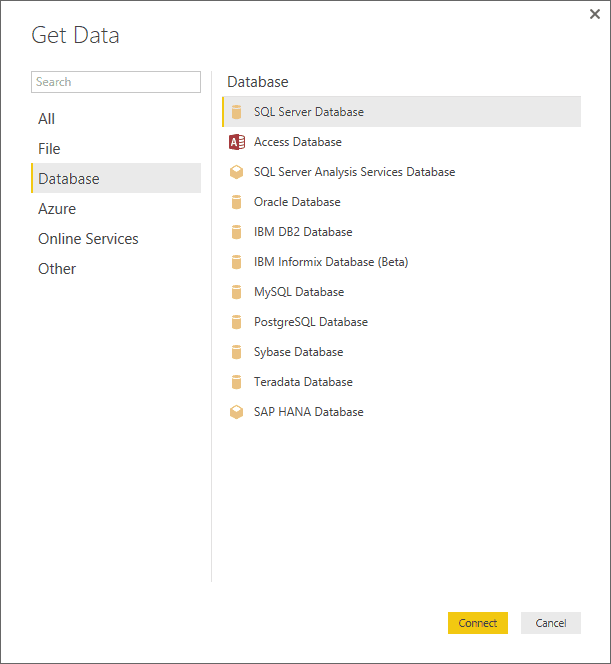Click the Sybase Database cylinder icon
Screen dimensions: 611x664
tap(237, 352)
